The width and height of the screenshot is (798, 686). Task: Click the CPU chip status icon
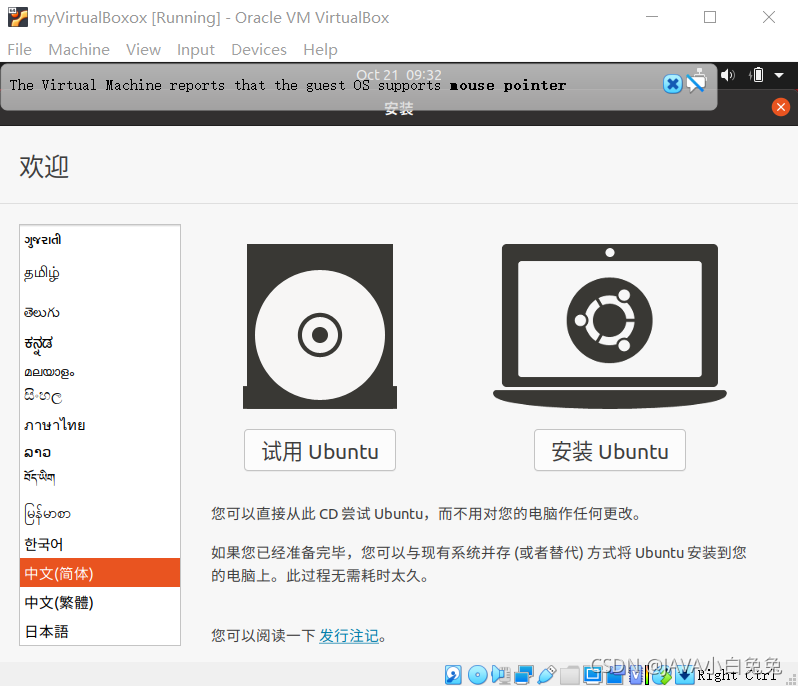click(636, 675)
